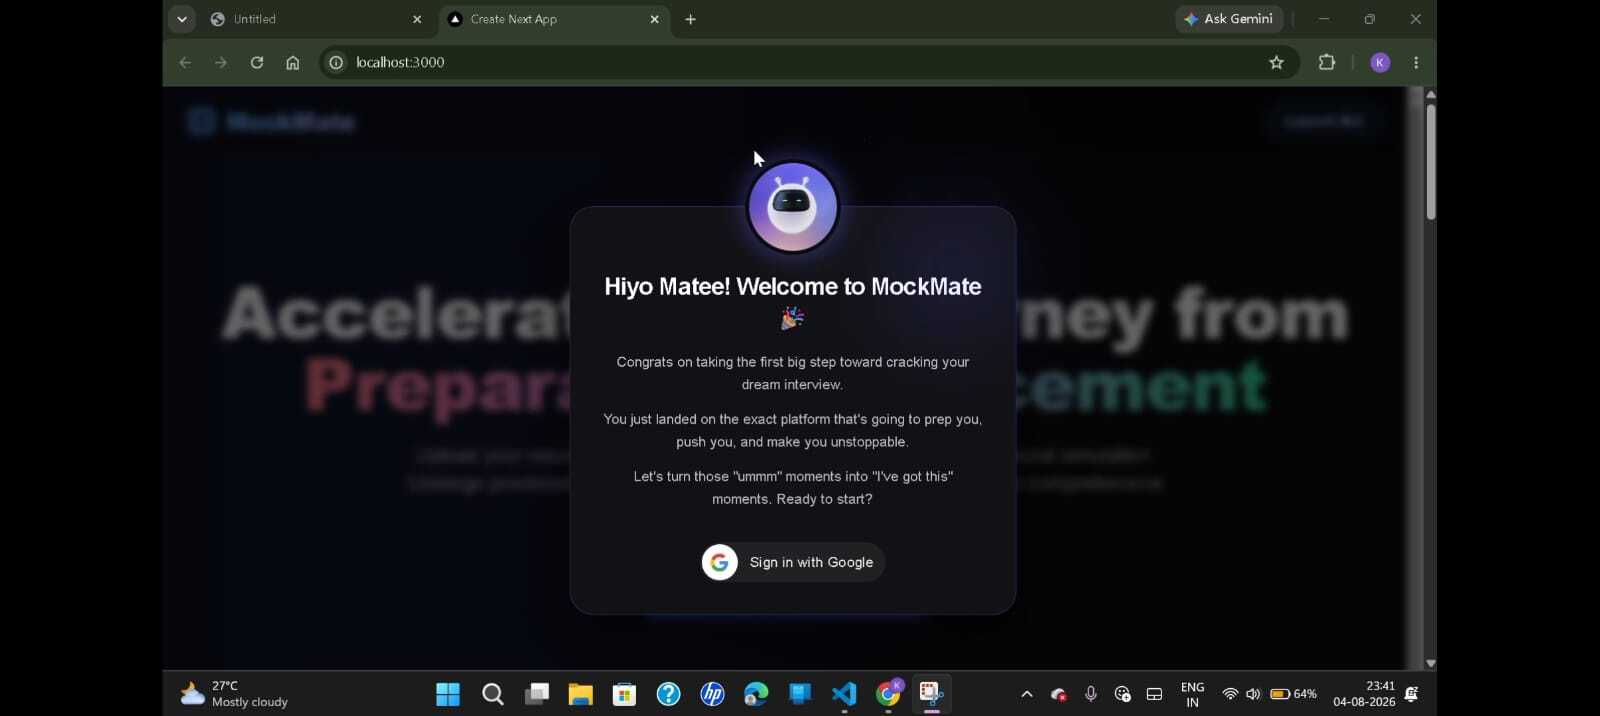Open Windows taskbar search
1600x716 pixels.
[x=492, y=694]
